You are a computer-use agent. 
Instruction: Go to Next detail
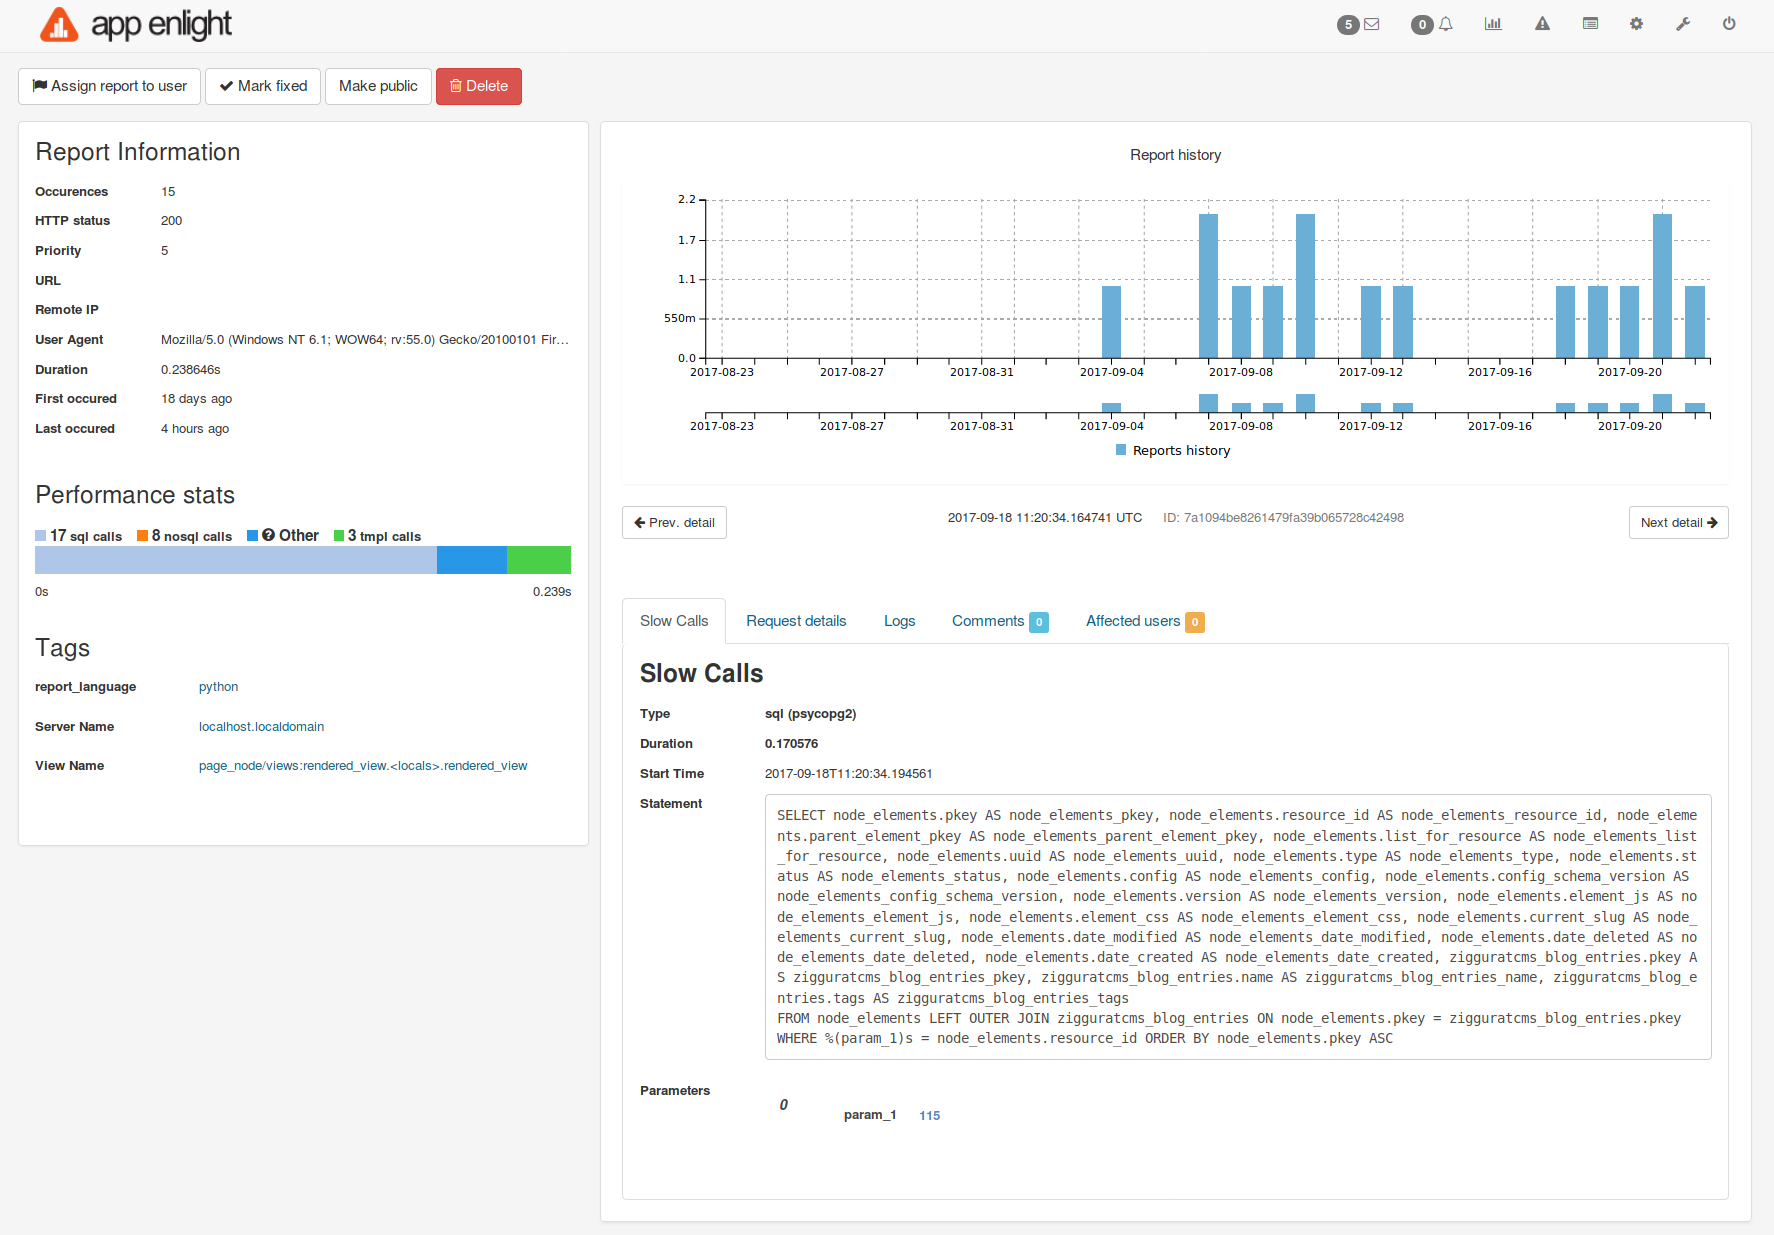click(1678, 523)
